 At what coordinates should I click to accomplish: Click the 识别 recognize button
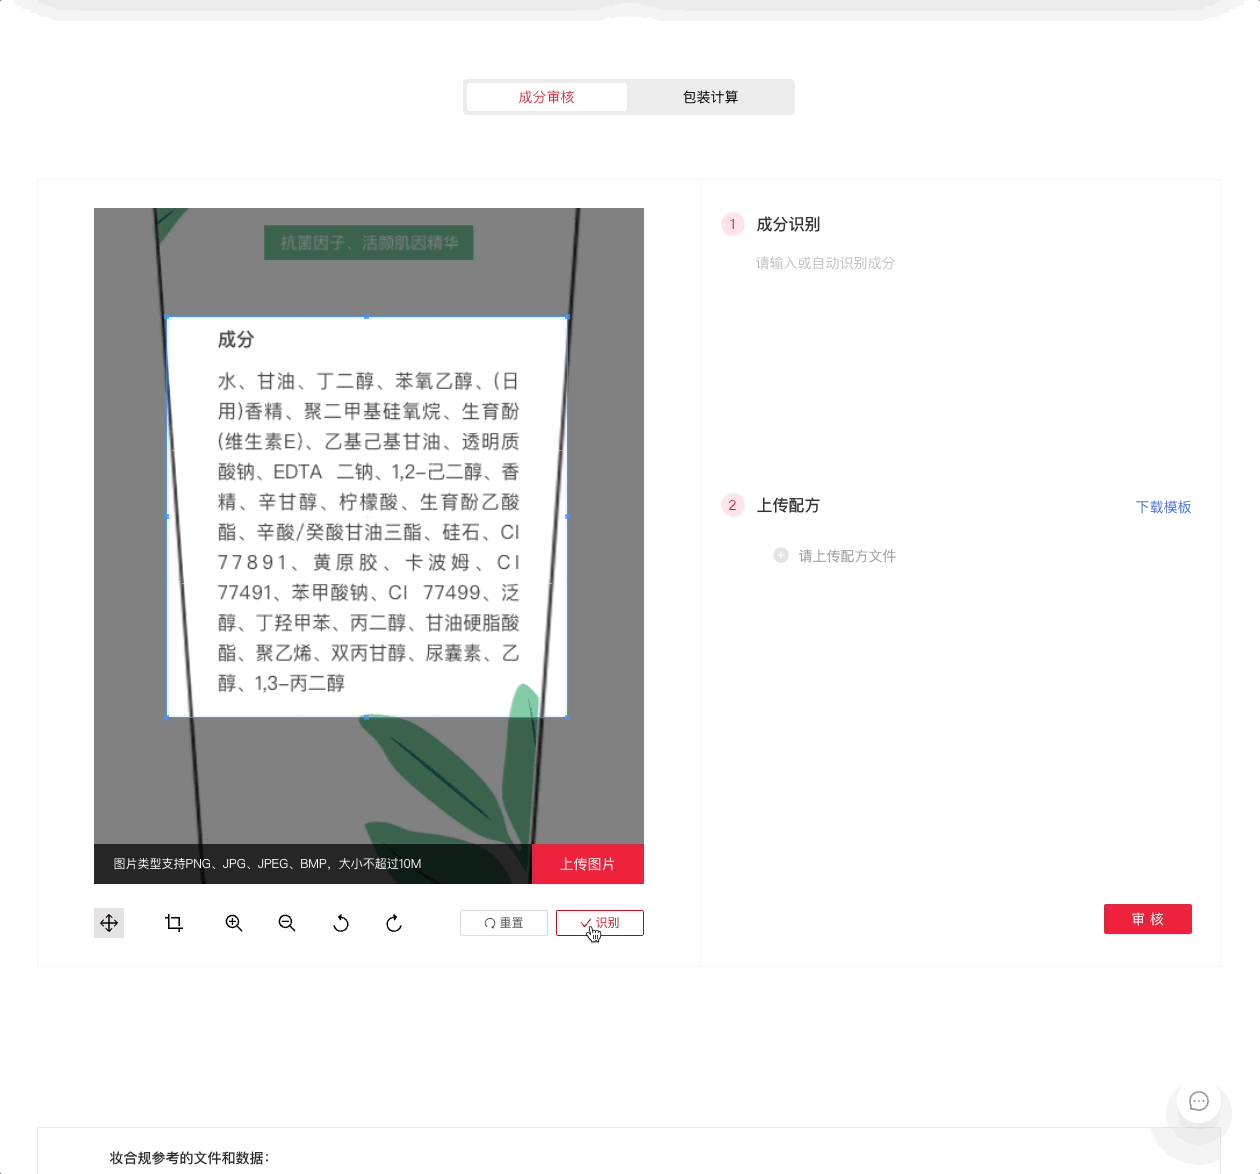600,923
